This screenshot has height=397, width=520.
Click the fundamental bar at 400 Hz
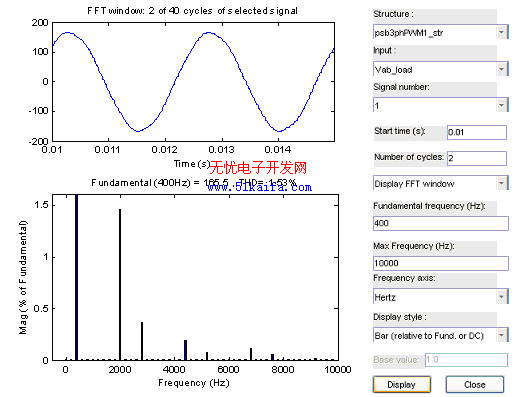(76, 277)
